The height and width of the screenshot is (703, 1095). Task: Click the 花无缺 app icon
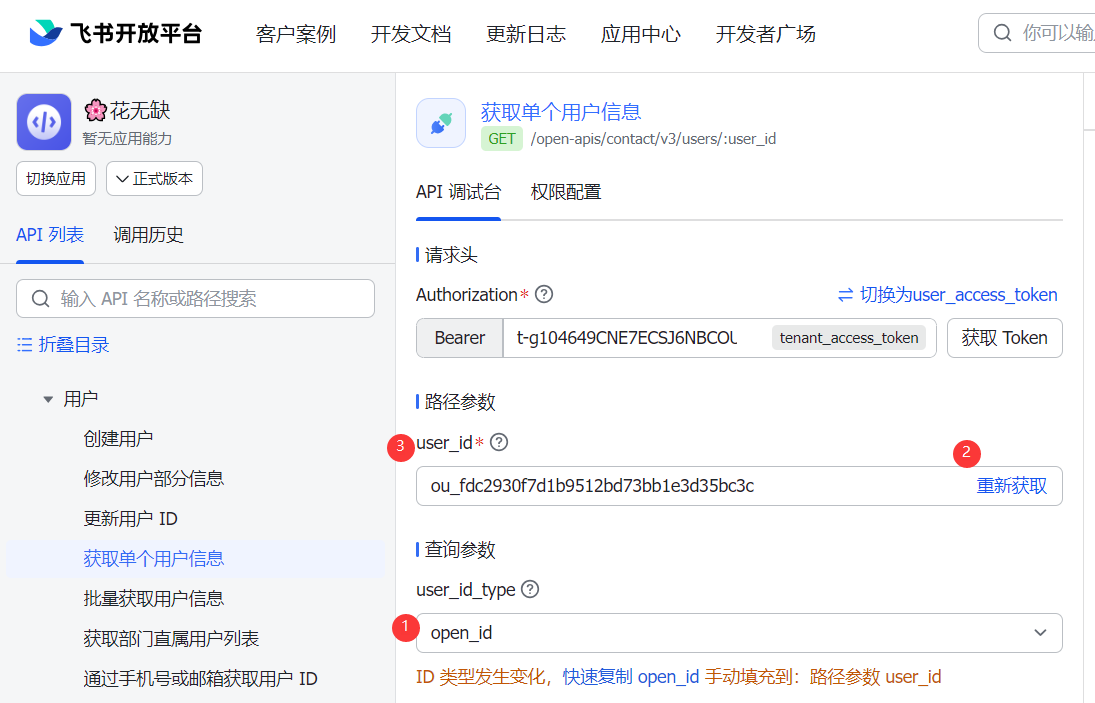click(44, 122)
